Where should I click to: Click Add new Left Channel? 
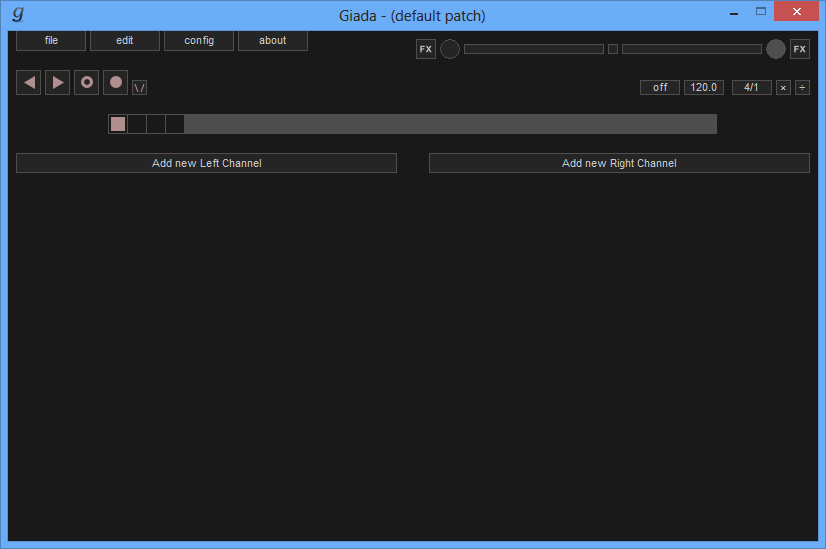click(206, 163)
